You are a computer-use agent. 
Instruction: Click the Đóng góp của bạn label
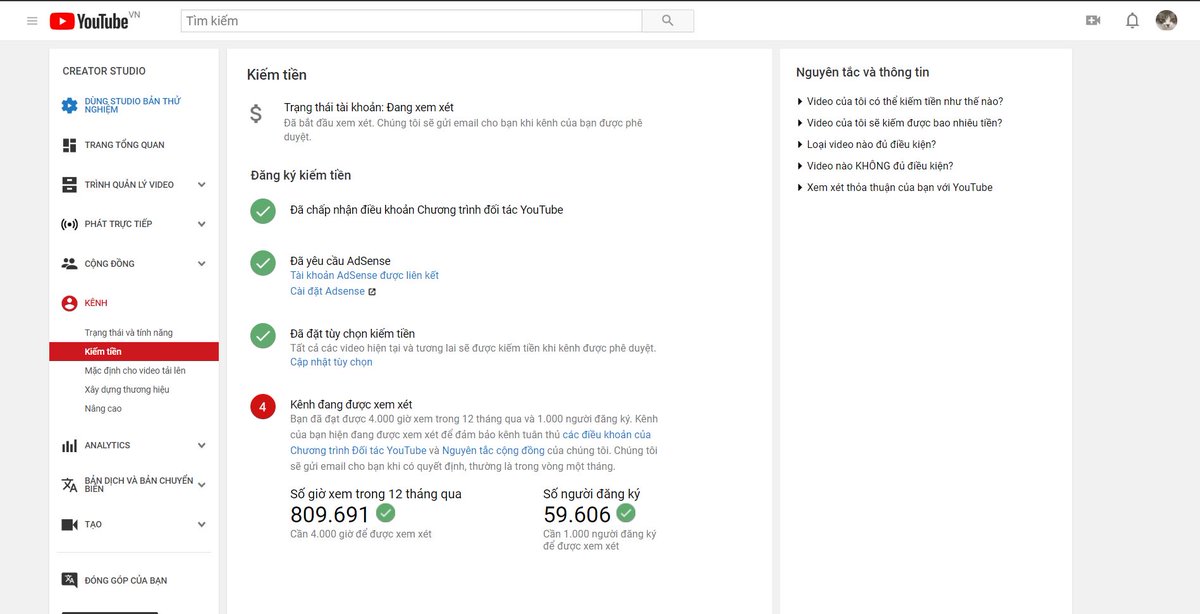pos(126,580)
